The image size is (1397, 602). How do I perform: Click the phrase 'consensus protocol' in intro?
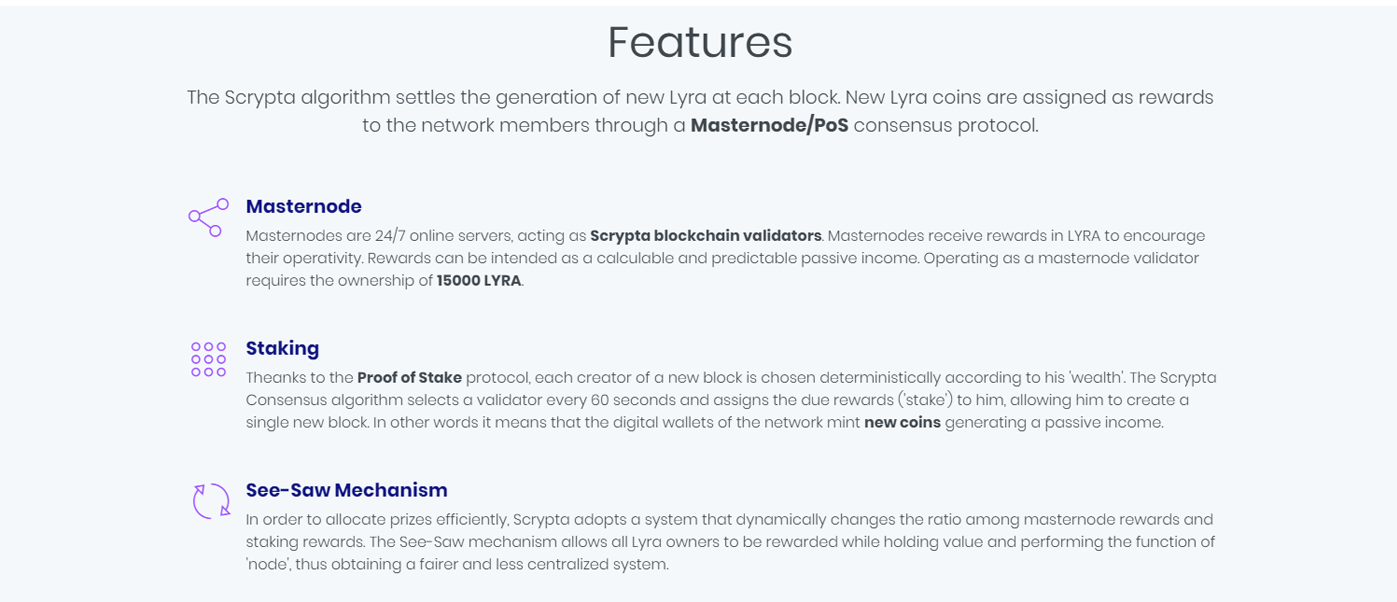(945, 126)
